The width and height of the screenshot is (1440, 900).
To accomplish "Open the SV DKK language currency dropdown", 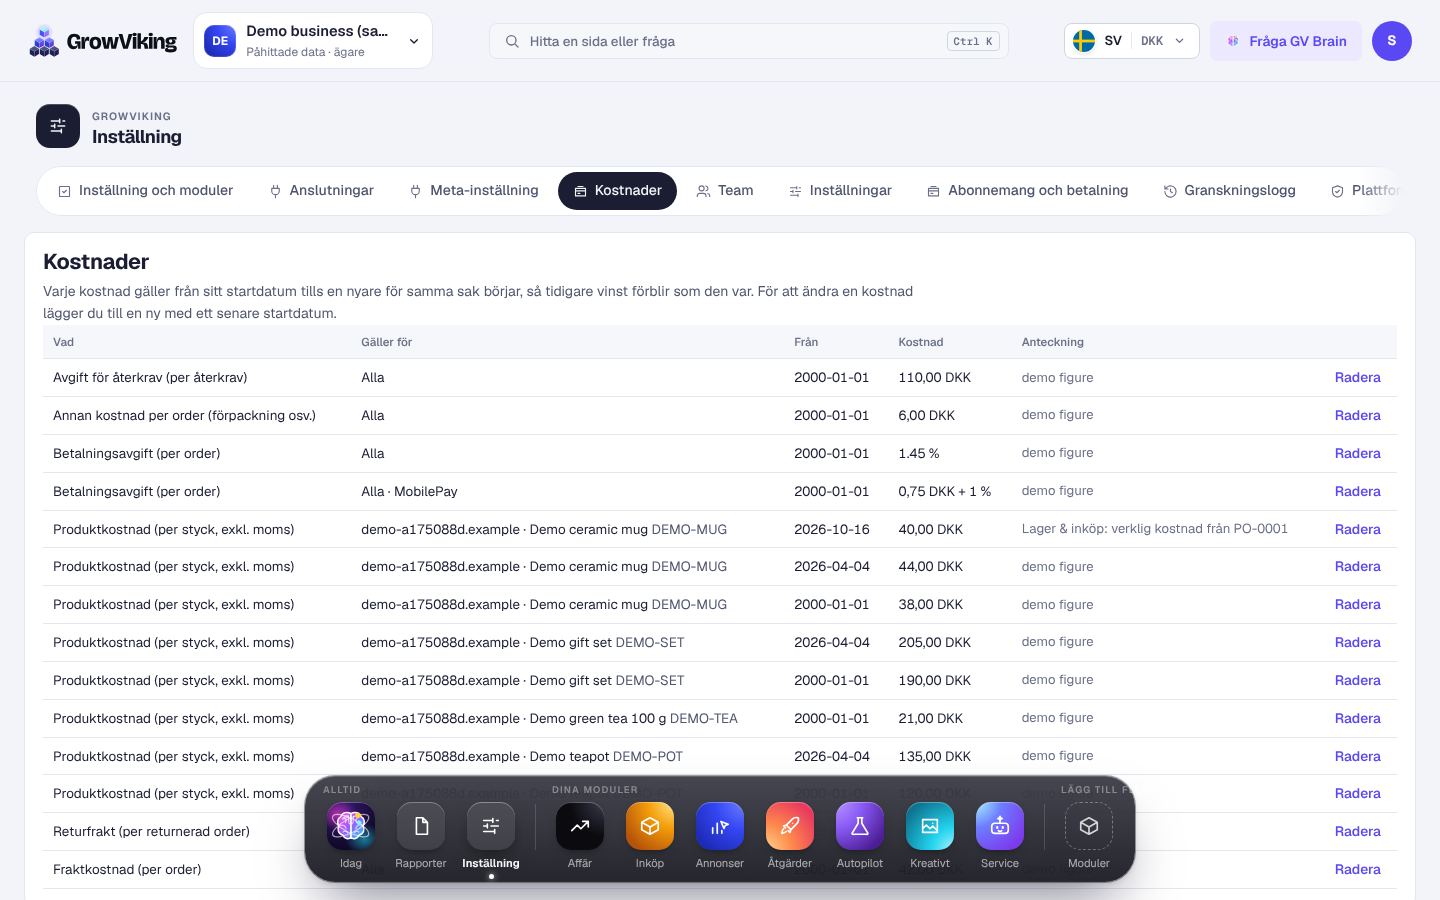I will pyautogui.click(x=1131, y=41).
